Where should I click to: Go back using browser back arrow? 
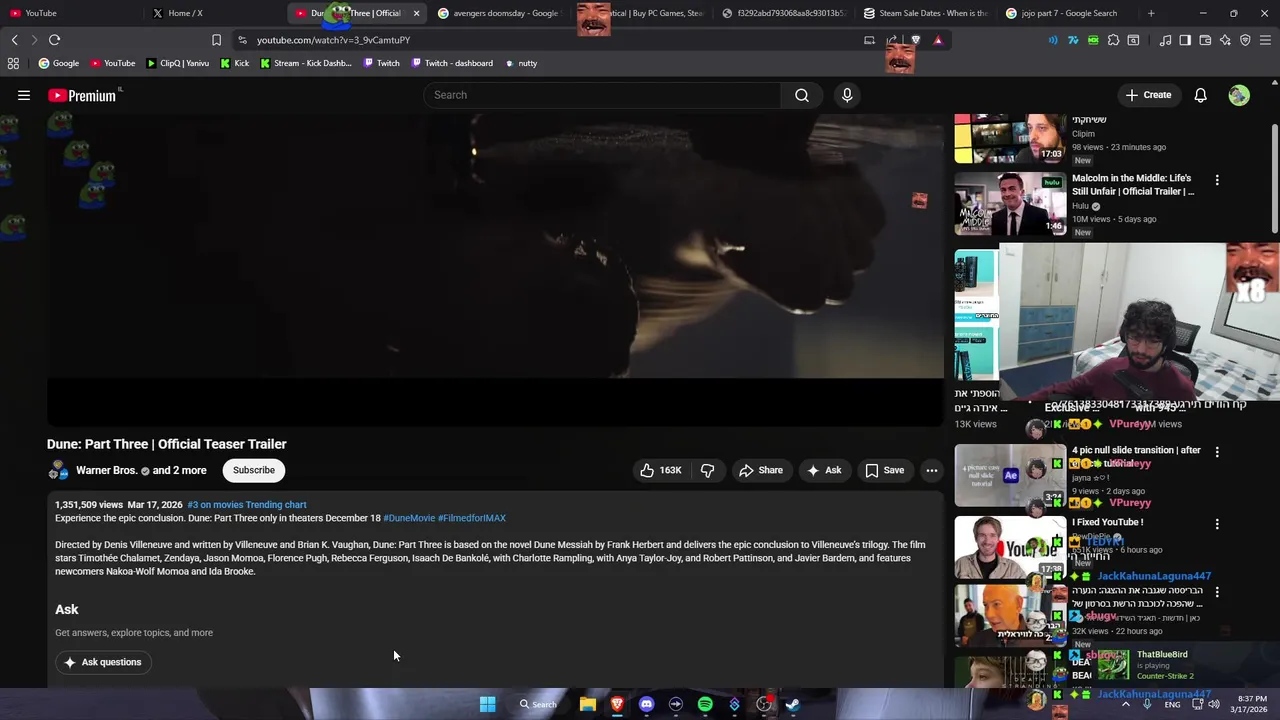pos(14,40)
